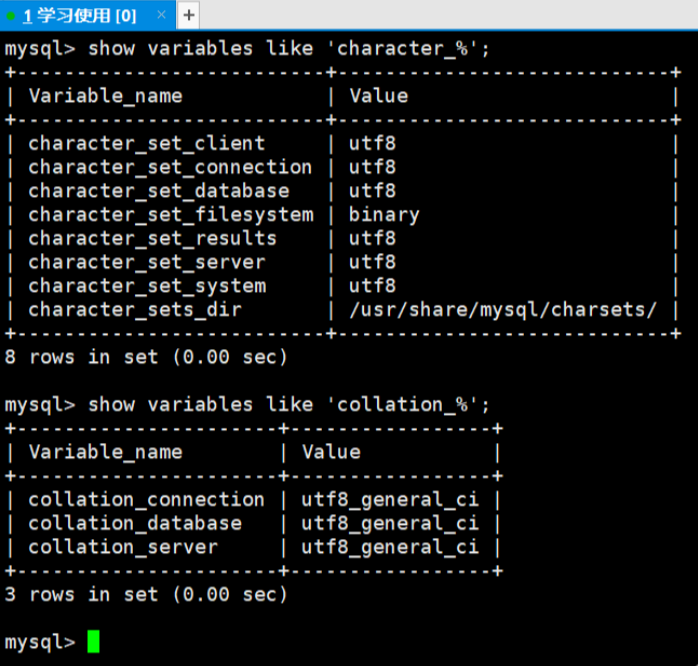Click the utf8 value of character_set_server

pyautogui.click(x=373, y=262)
